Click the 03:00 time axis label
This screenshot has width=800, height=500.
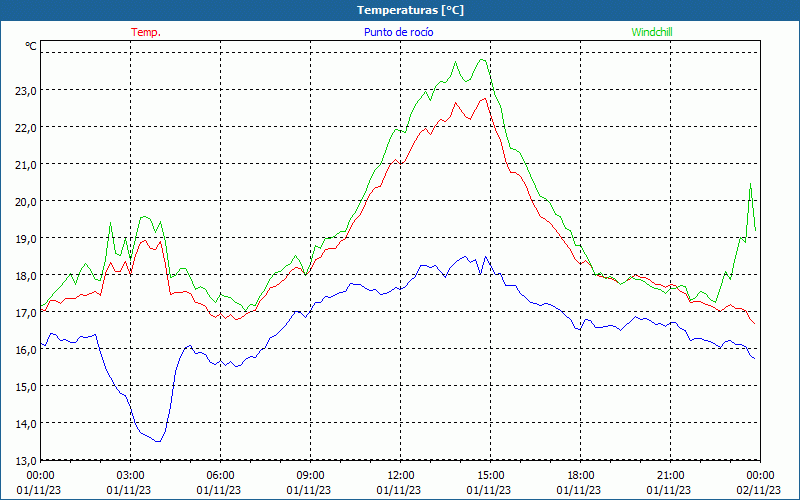131,476
